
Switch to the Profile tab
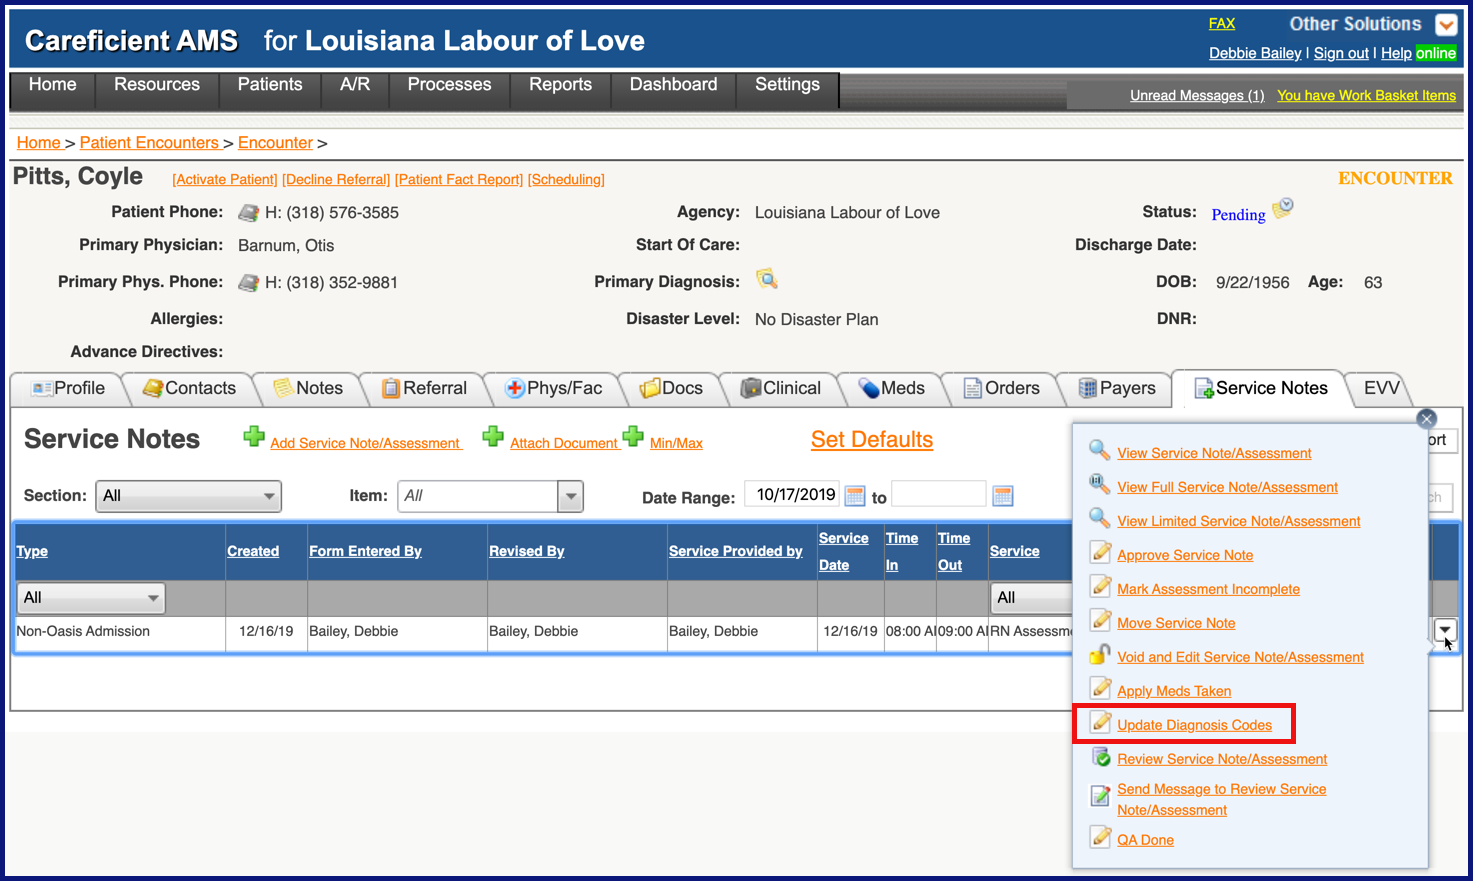tap(68, 388)
